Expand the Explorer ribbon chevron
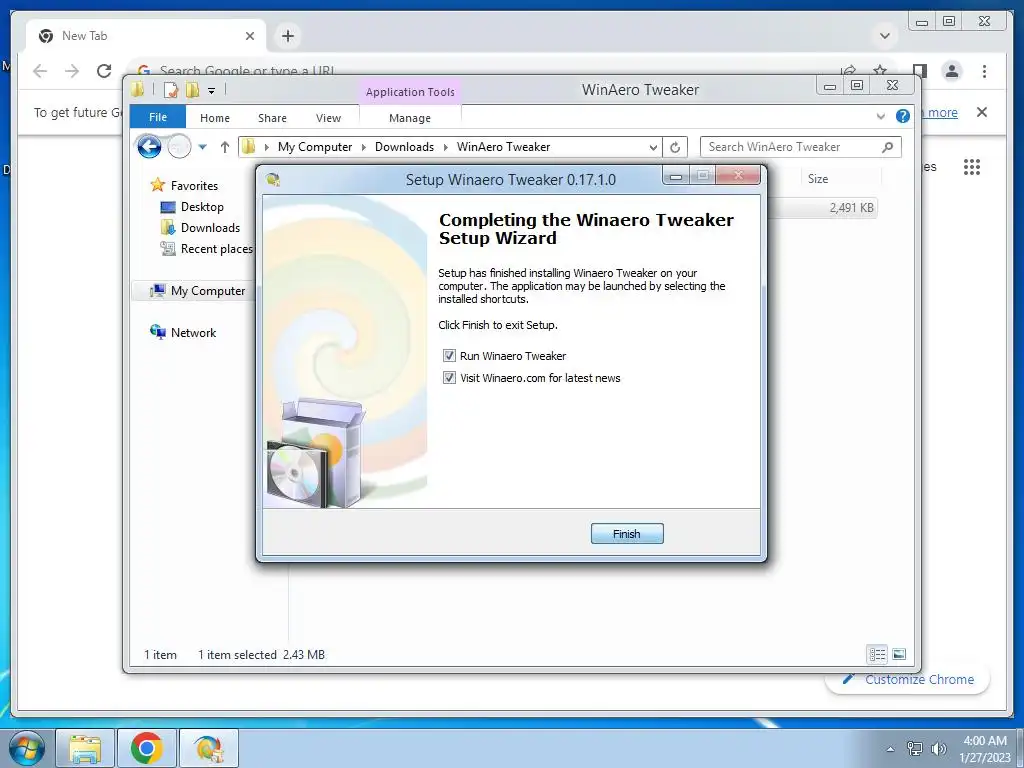Viewport: 1024px width, 768px height. pyautogui.click(x=881, y=116)
